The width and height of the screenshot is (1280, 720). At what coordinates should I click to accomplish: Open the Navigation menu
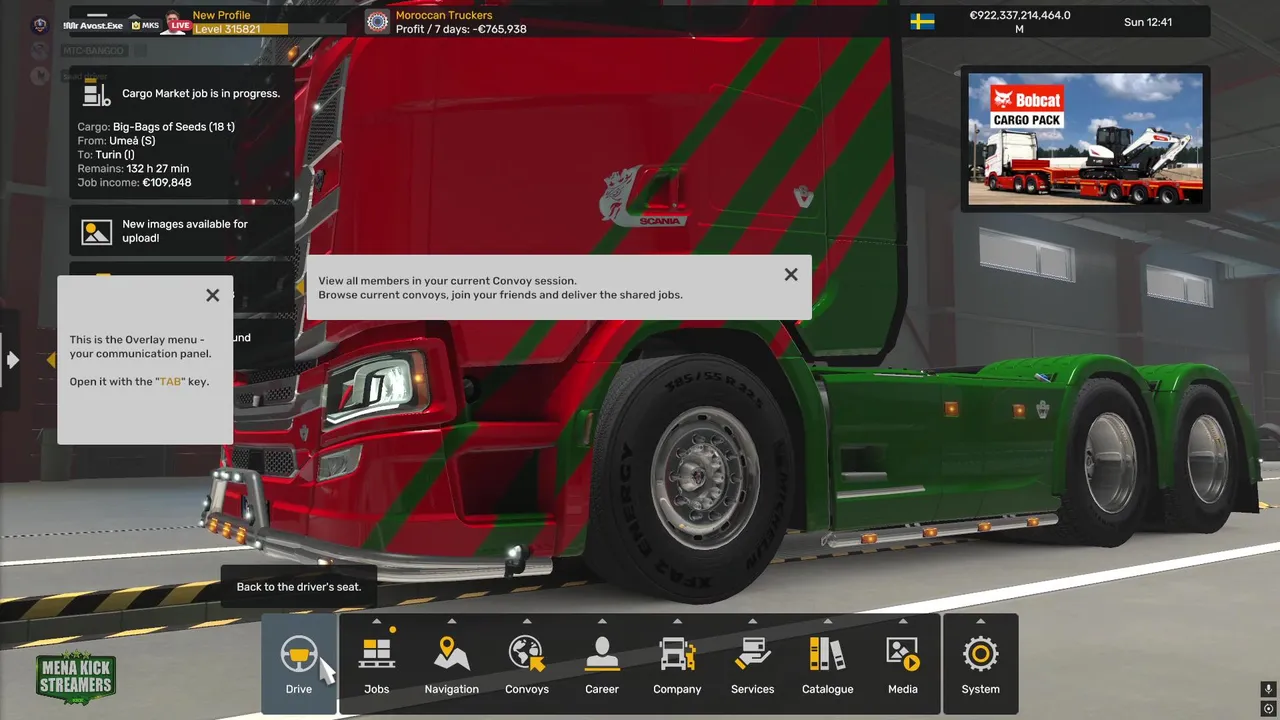tap(452, 664)
